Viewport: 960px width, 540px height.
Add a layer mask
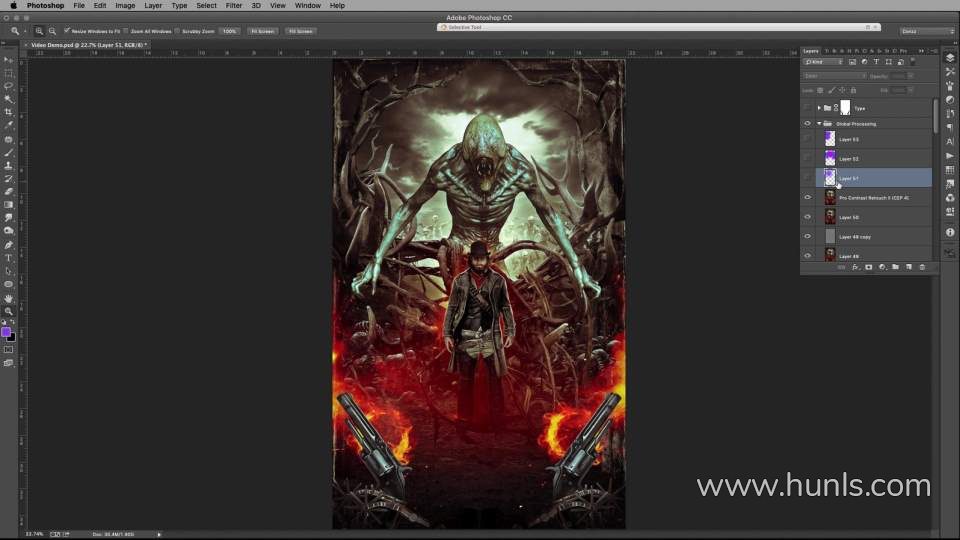click(x=868, y=267)
